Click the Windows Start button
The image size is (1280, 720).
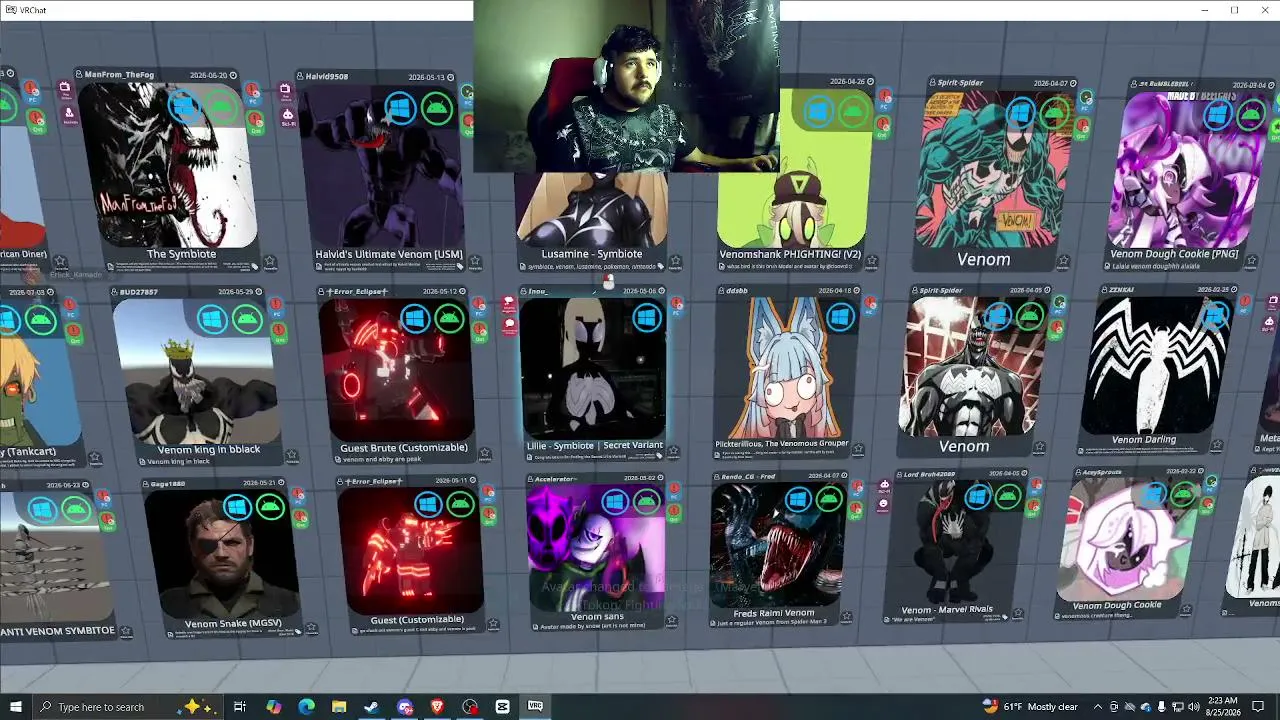point(15,707)
